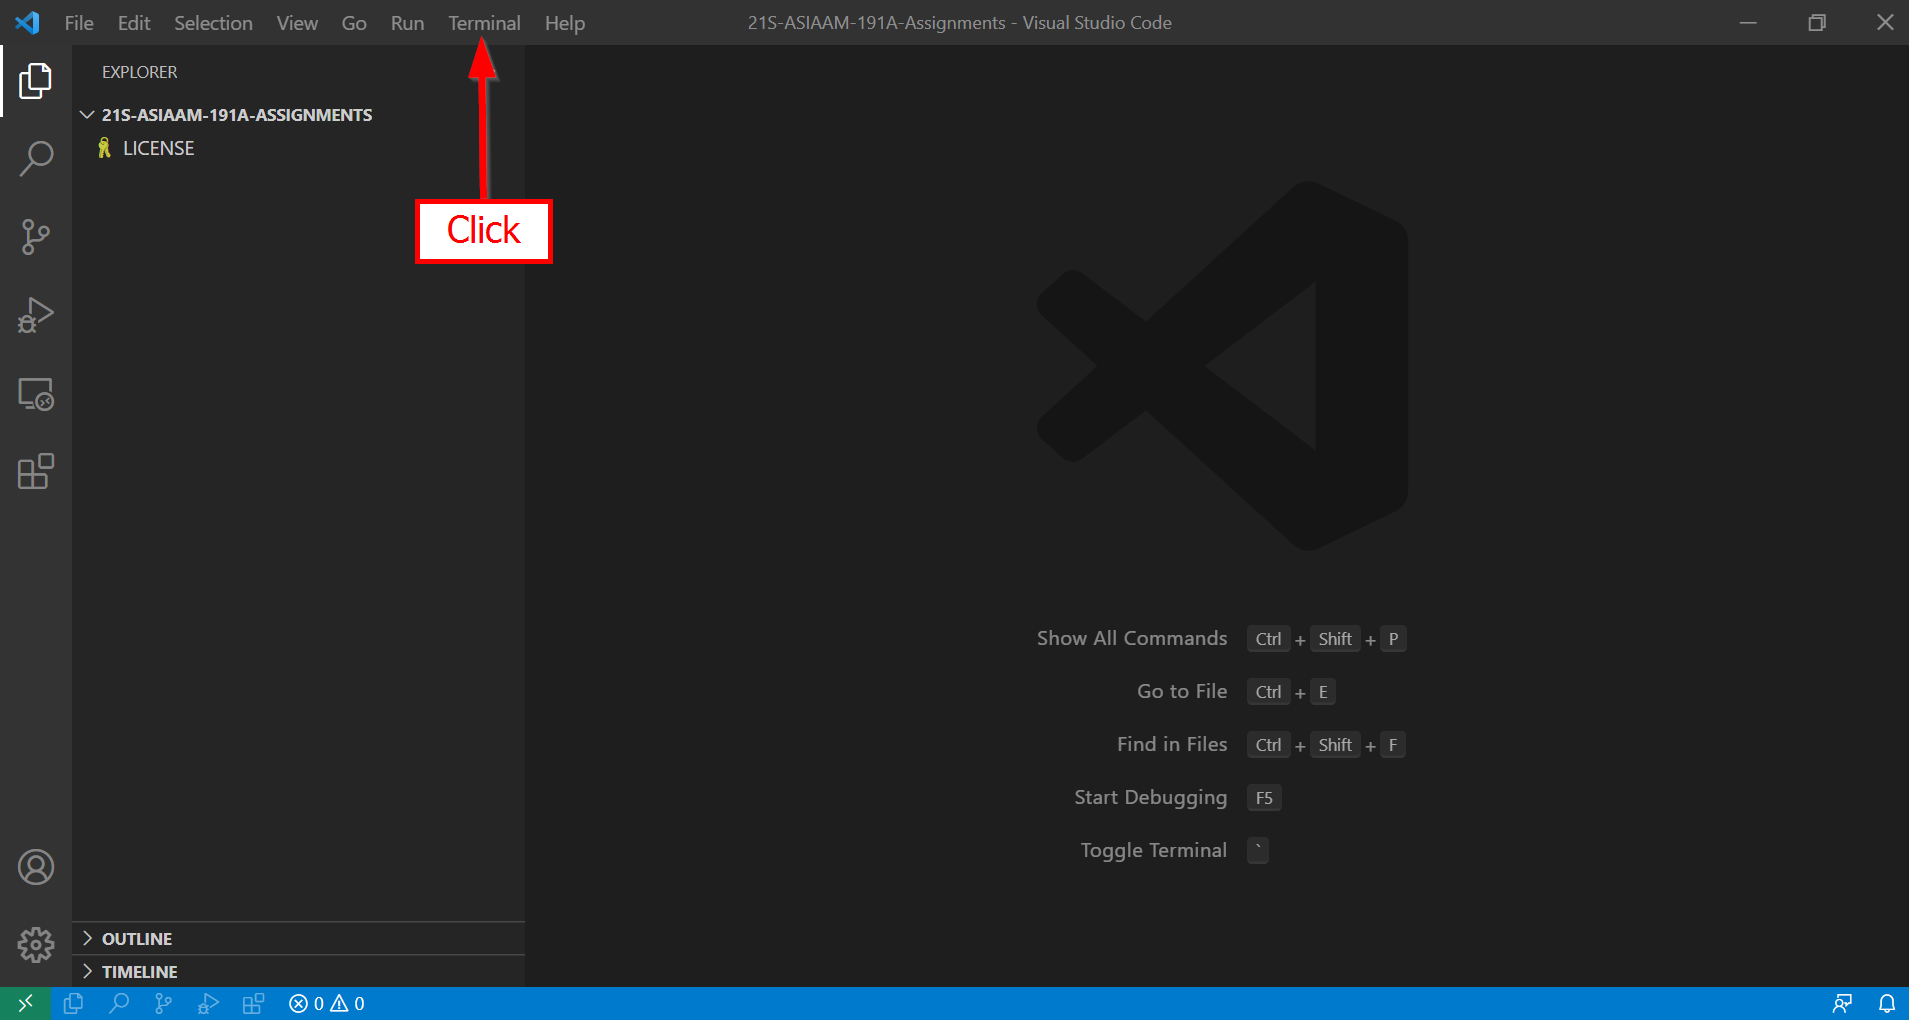This screenshot has width=1909, height=1020.
Task: Open the Extensions view
Action: (36, 472)
